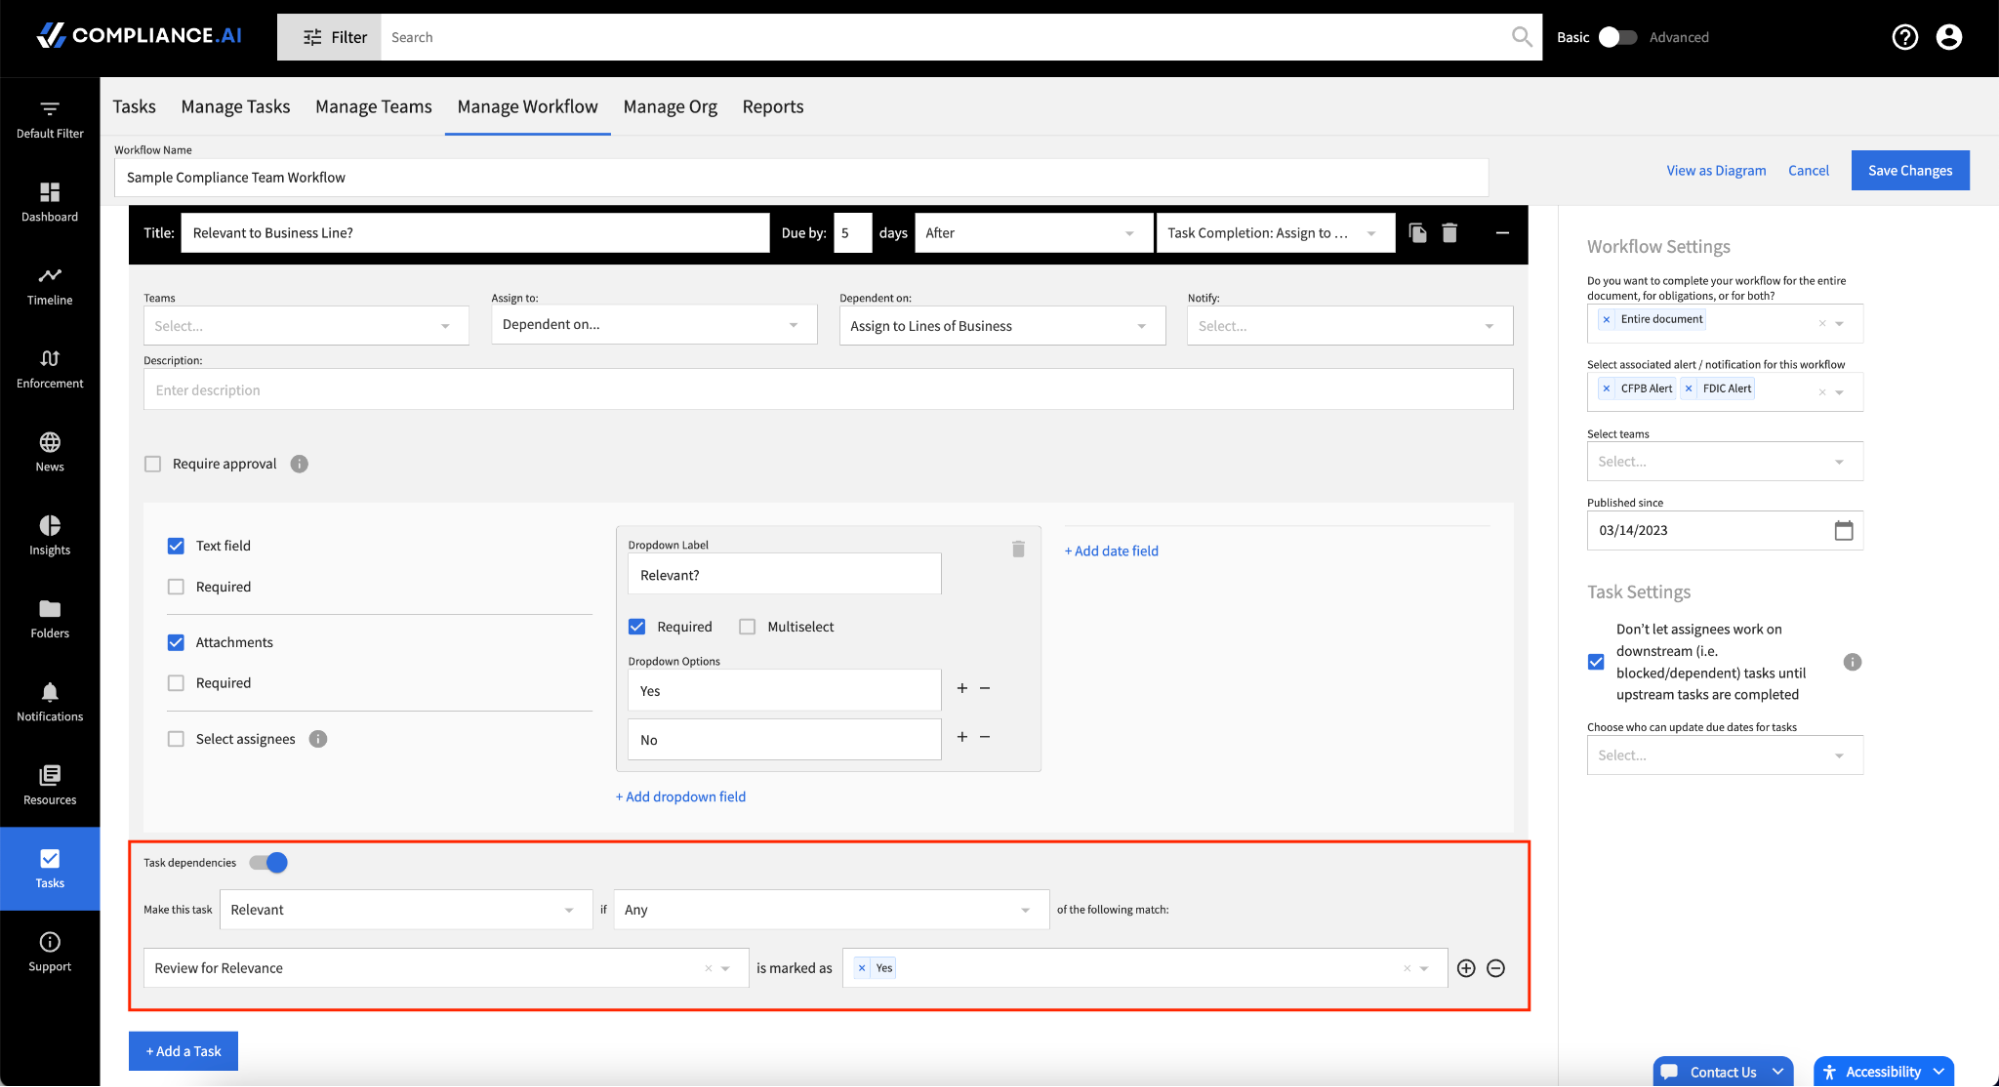Go to the Dashboard in sidebar

click(49, 202)
